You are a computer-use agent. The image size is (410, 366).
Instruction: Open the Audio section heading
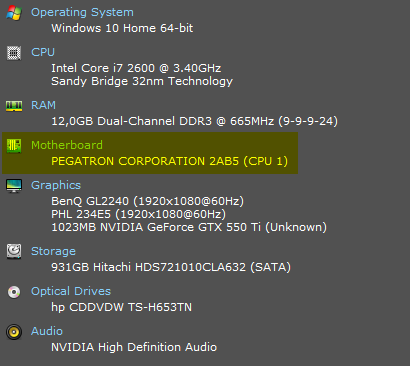[x=47, y=331]
